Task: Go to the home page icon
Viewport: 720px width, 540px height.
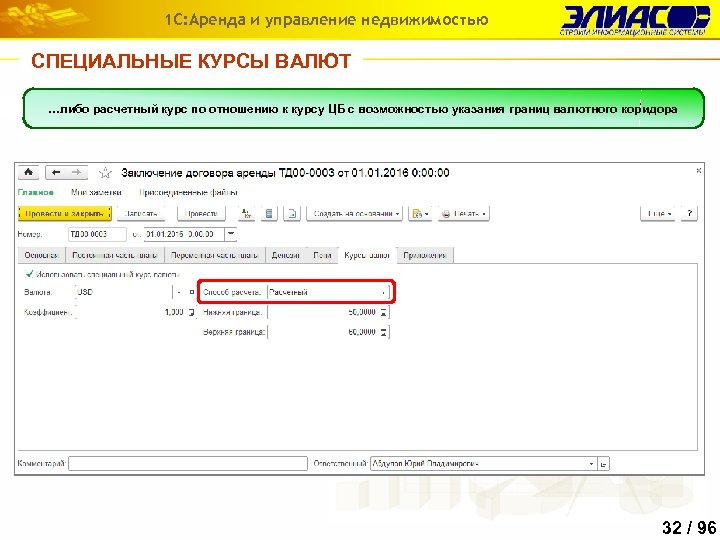Action: (x=28, y=173)
